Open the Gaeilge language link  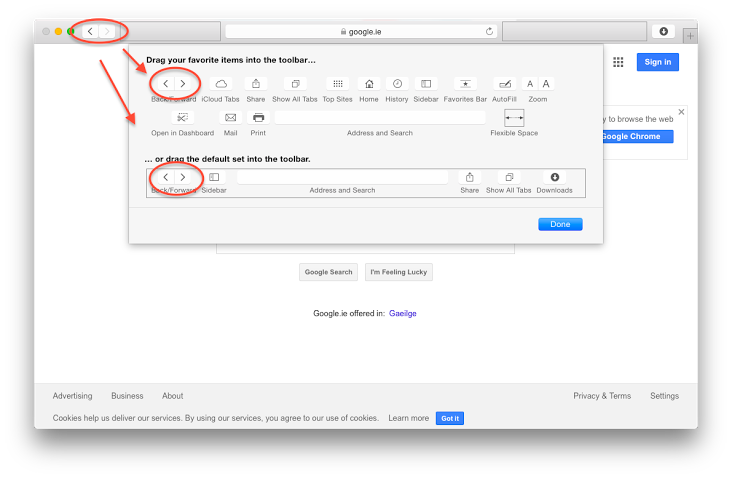coord(403,313)
